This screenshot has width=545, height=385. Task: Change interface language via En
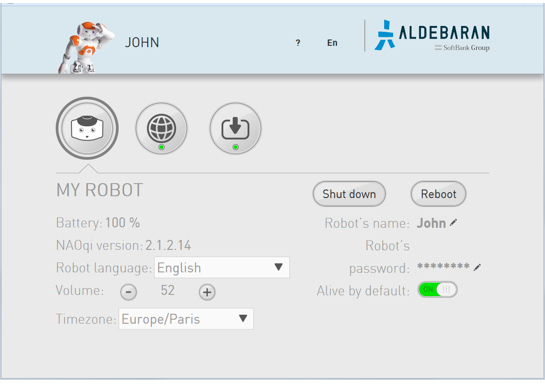tap(332, 43)
